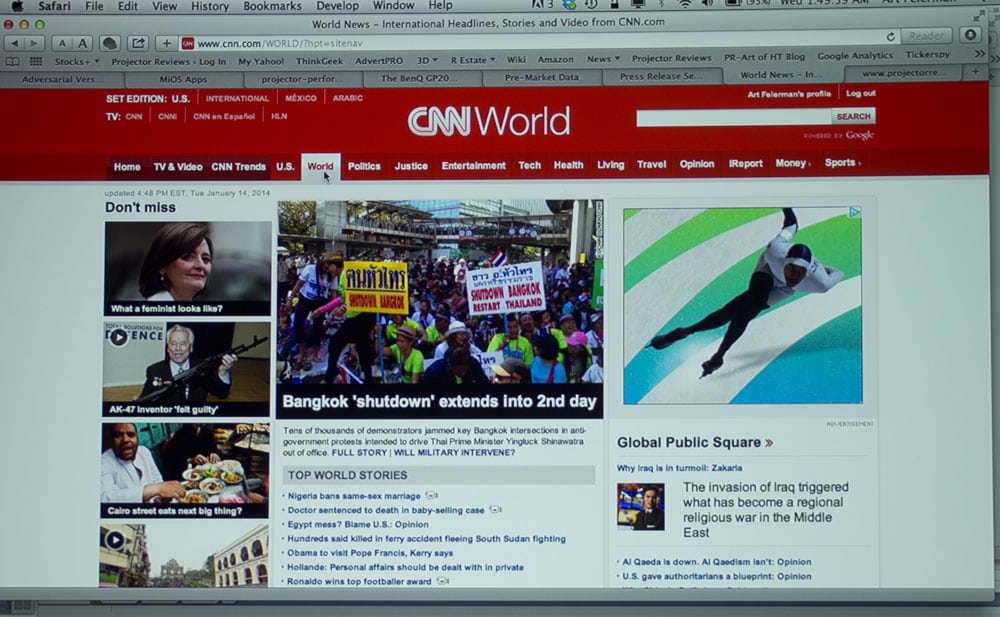The height and width of the screenshot is (617, 1000).
Task: Expand the R Estate bookmarks folder
Action: 473,60
